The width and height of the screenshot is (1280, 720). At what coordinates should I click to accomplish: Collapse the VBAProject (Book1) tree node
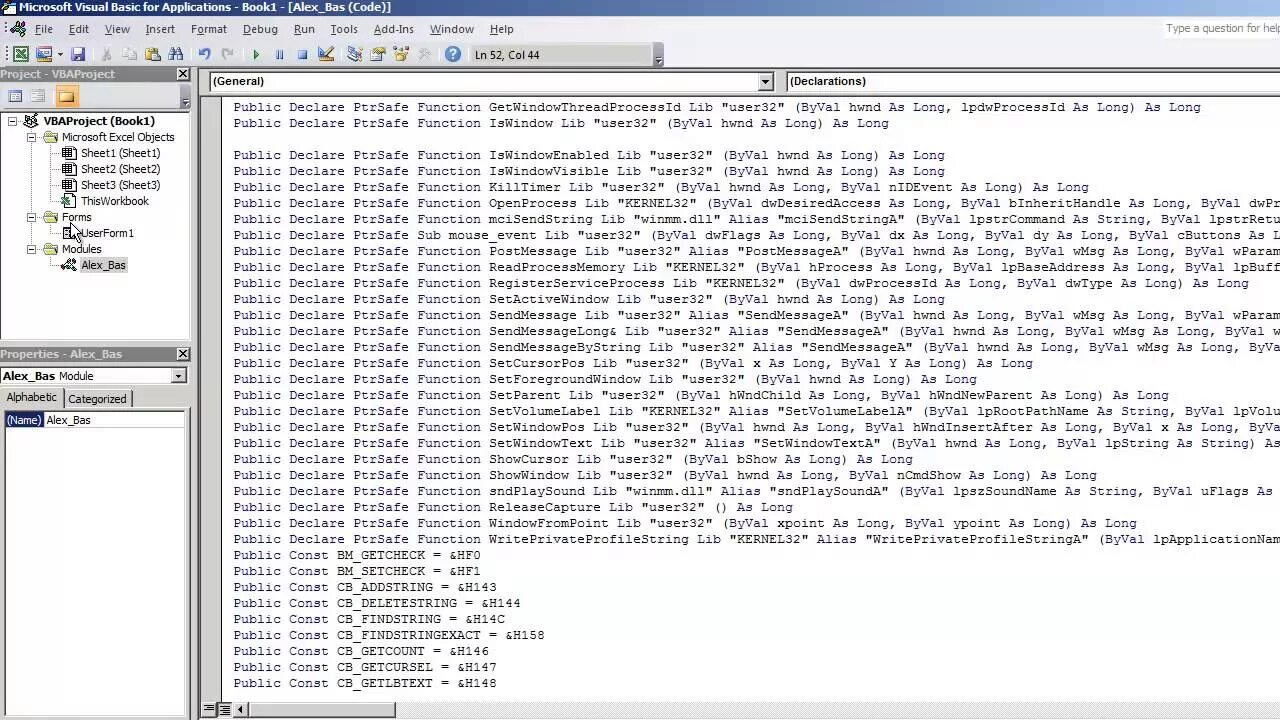click(x=12, y=121)
